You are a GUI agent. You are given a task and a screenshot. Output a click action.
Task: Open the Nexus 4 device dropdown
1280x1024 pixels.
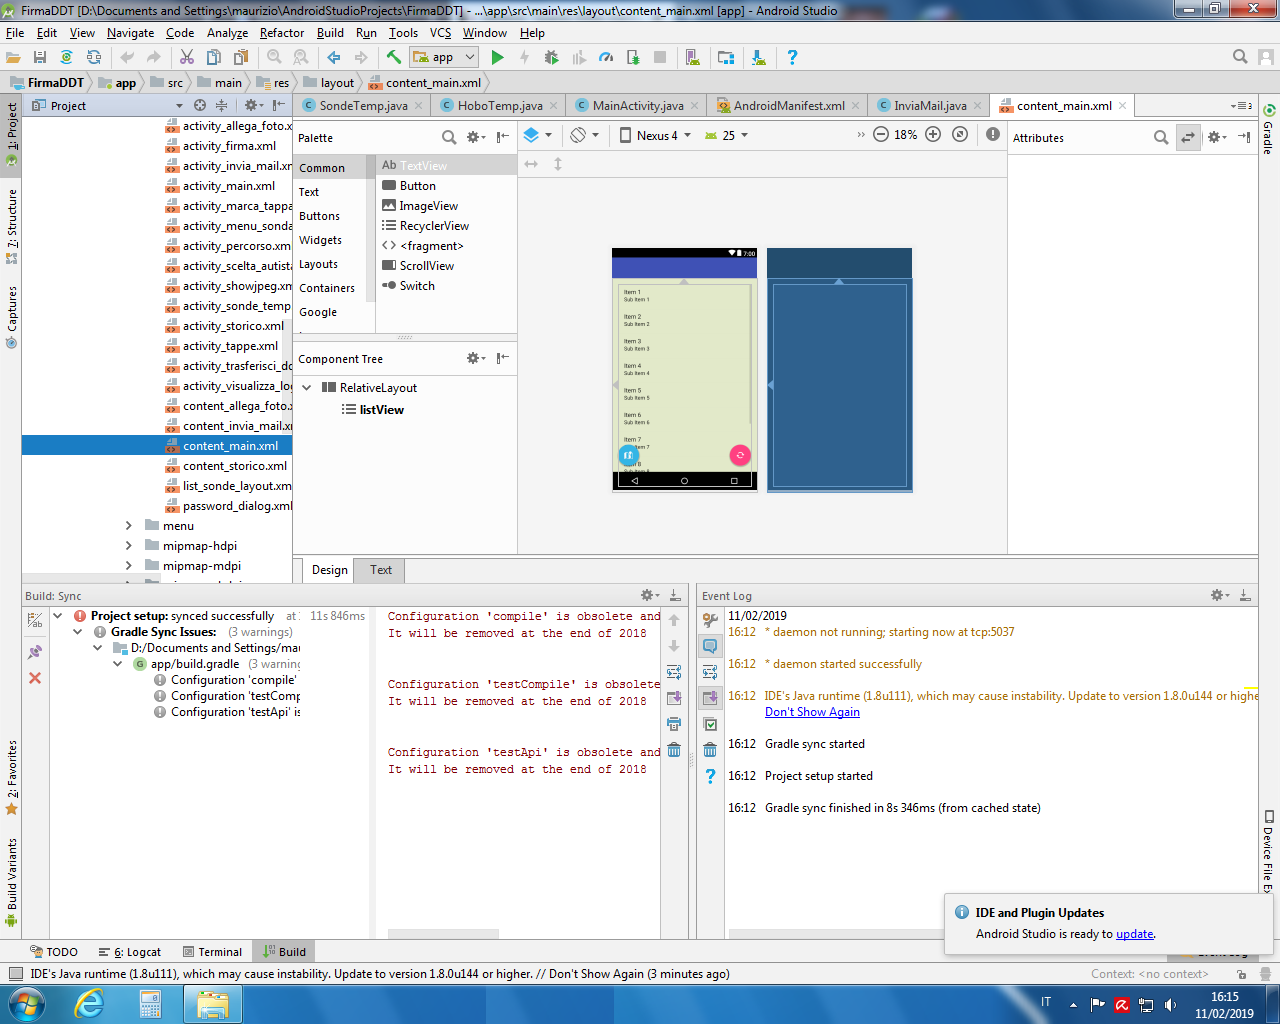point(655,135)
